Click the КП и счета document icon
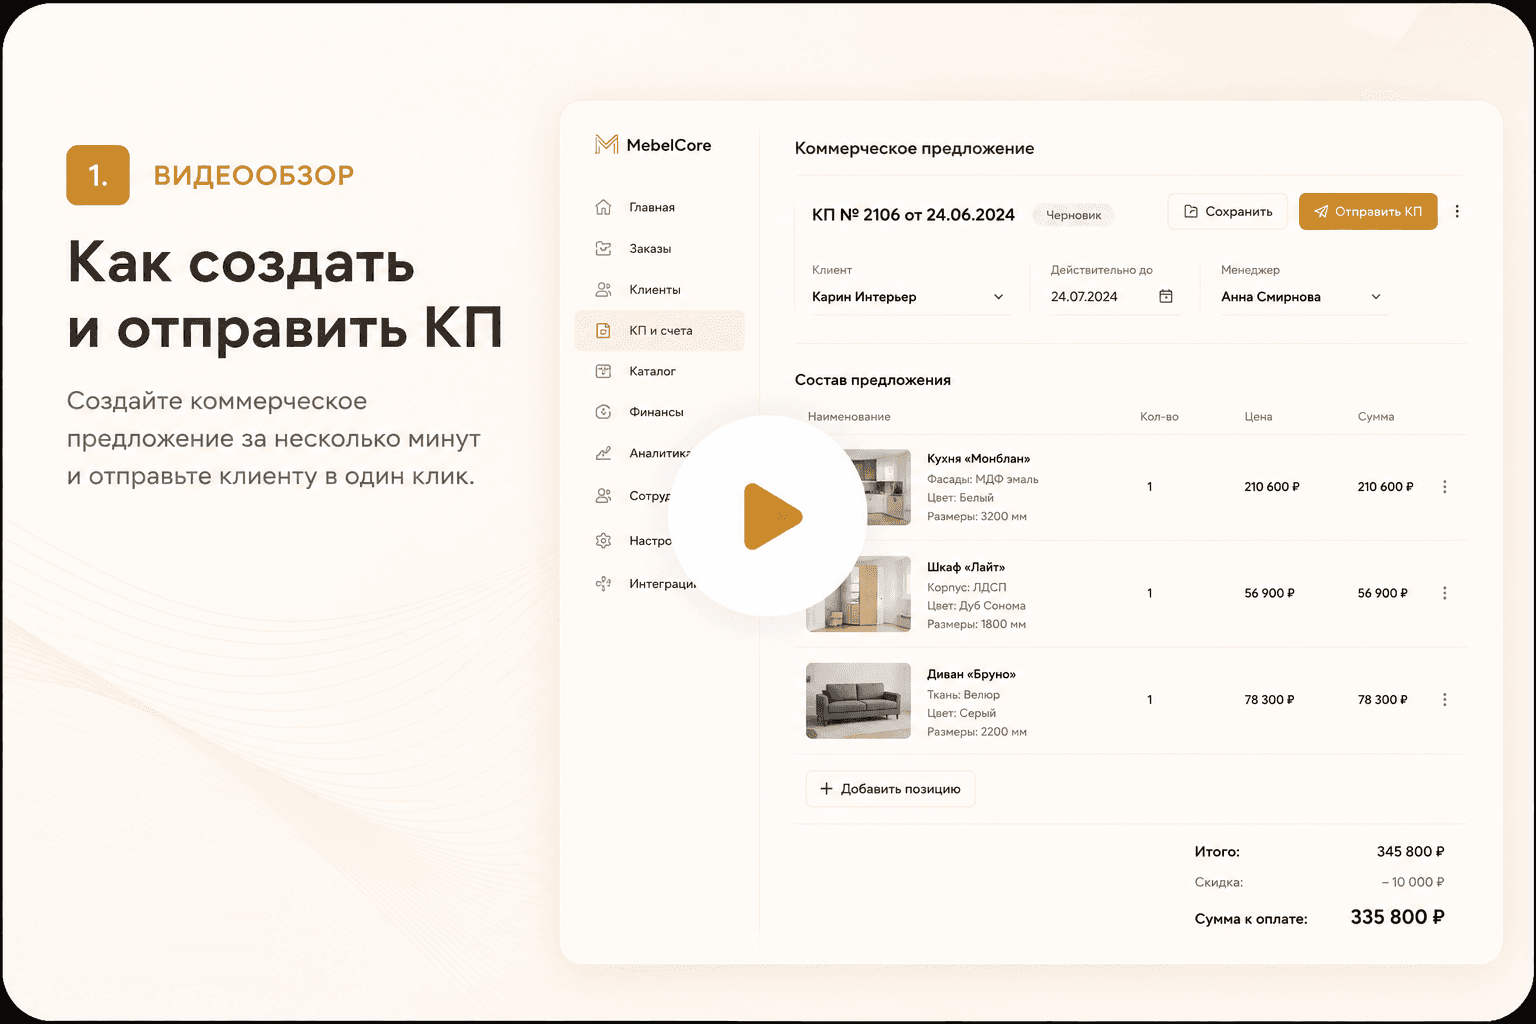 (x=603, y=330)
